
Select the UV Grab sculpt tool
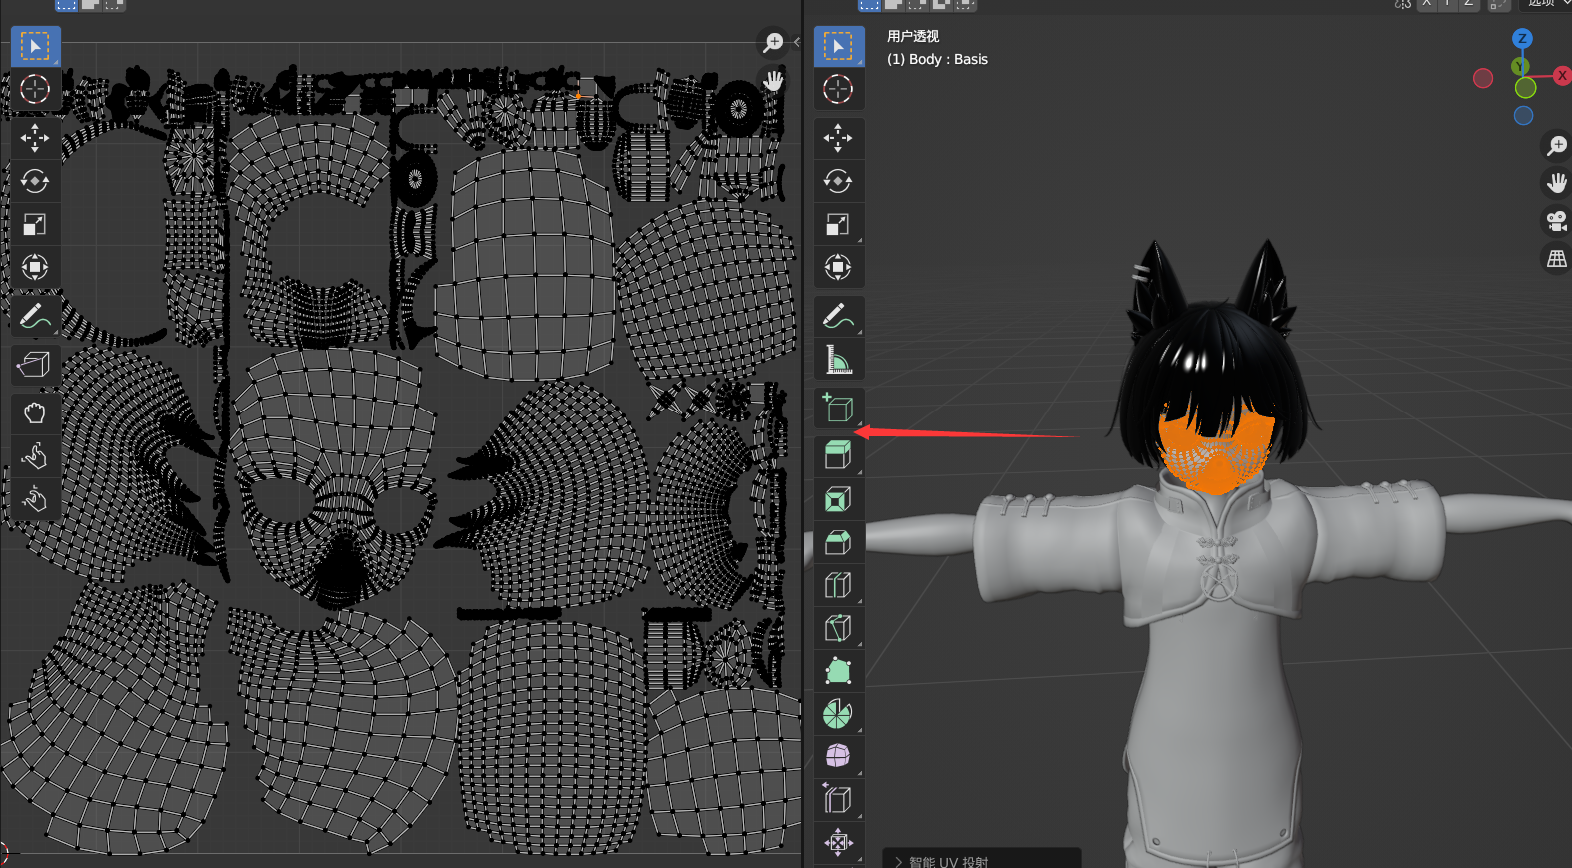click(35, 413)
